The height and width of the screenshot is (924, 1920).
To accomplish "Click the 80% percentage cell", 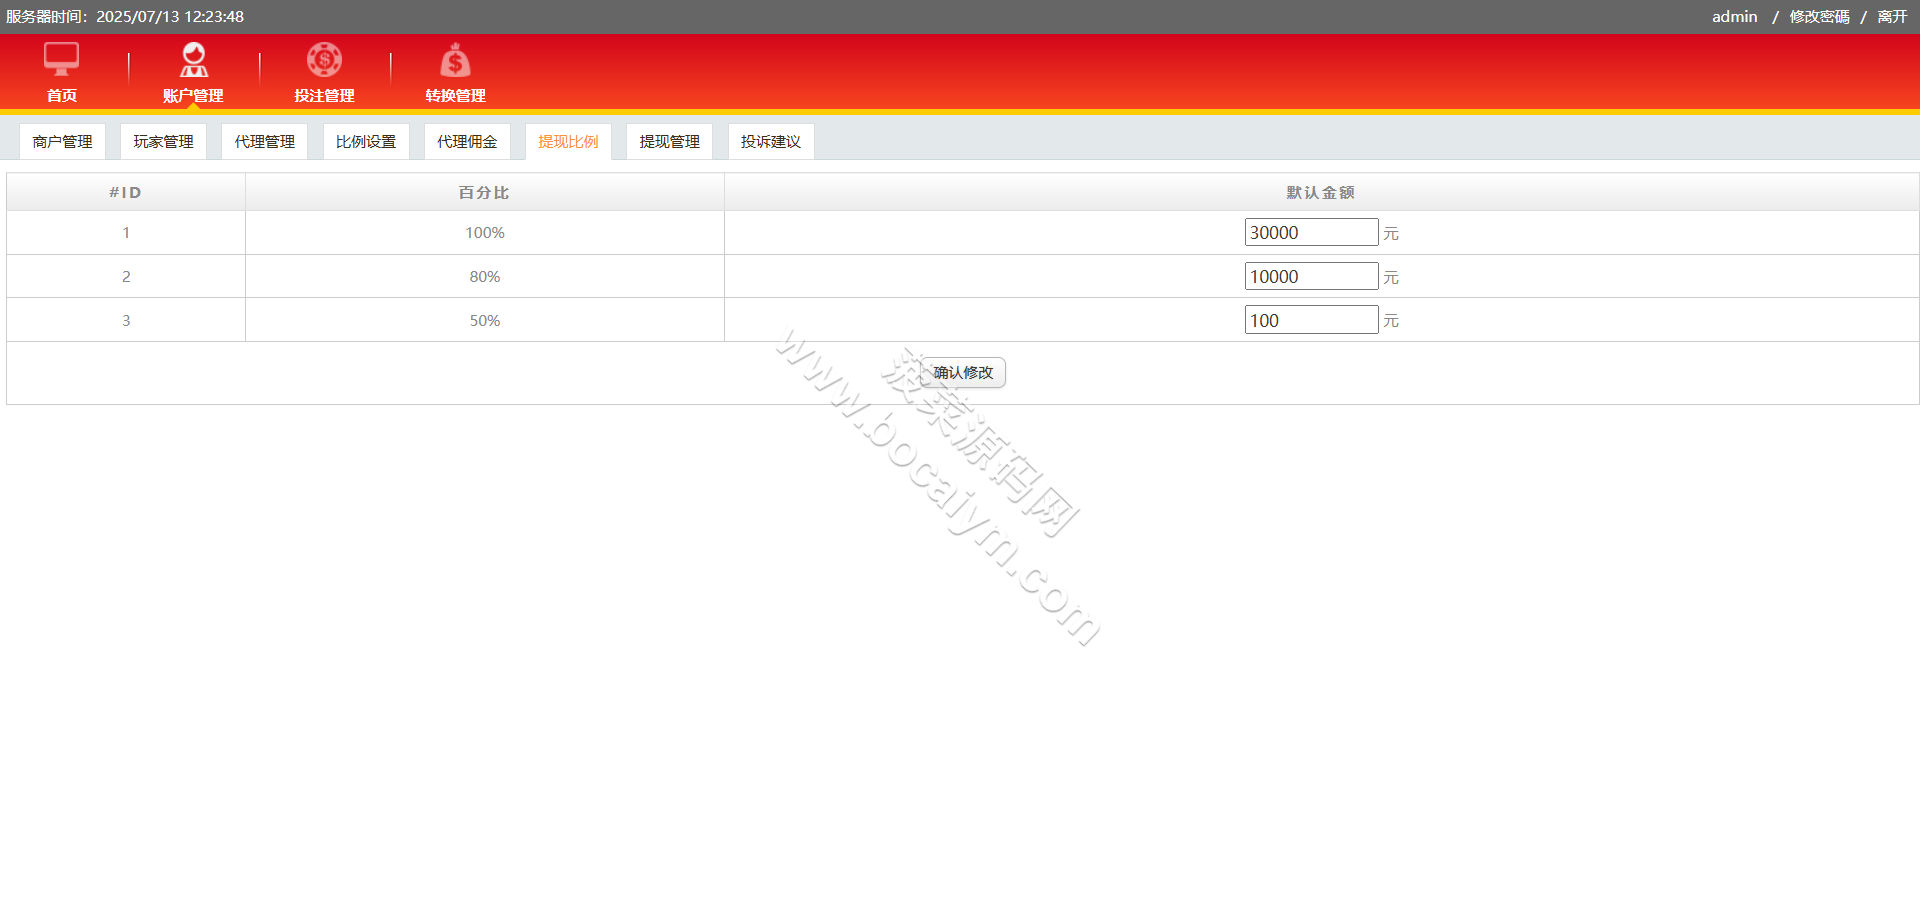I will click(x=485, y=277).
